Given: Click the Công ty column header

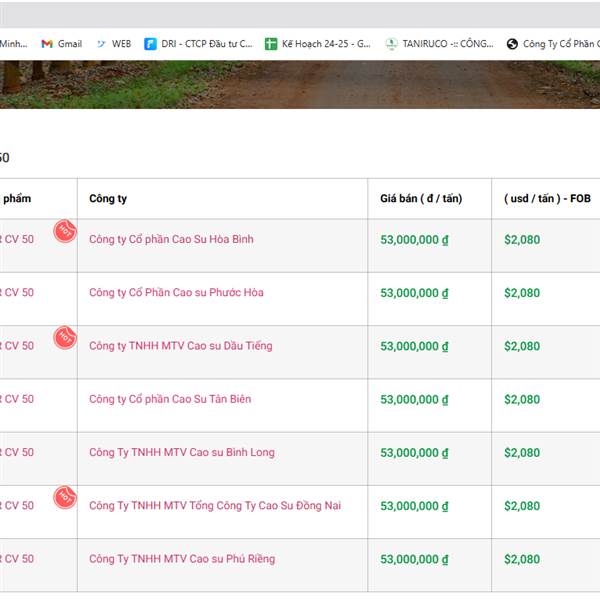Looking at the screenshot, I should coord(108,199).
